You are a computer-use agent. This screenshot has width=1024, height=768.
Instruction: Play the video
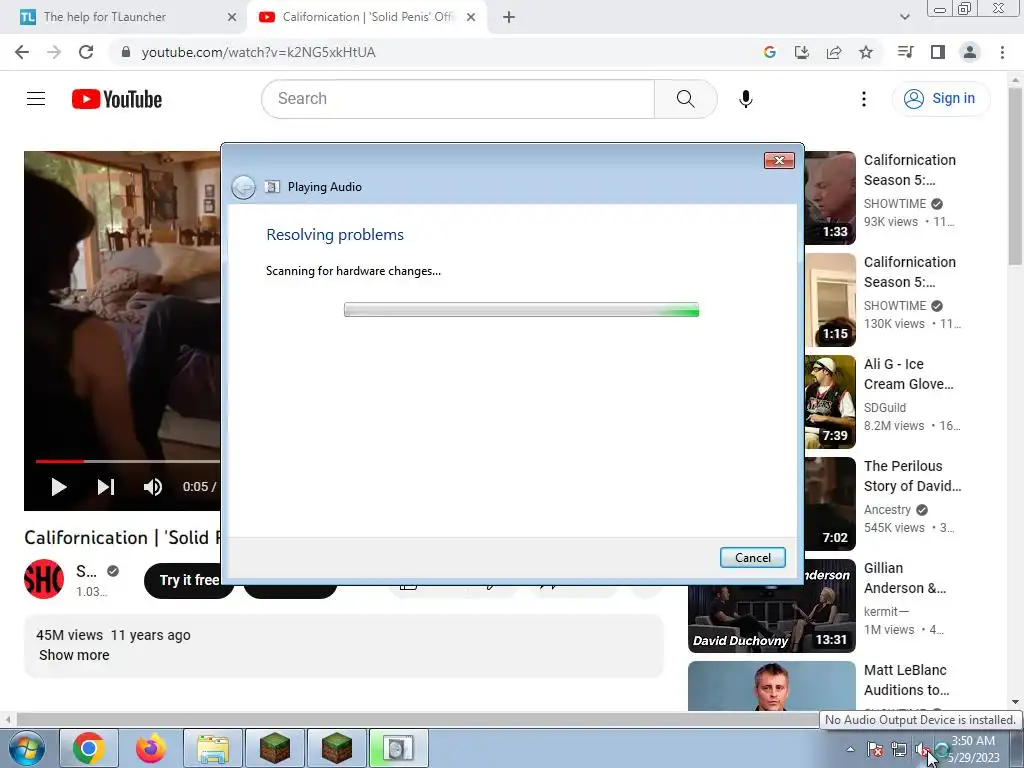[x=58, y=487]
